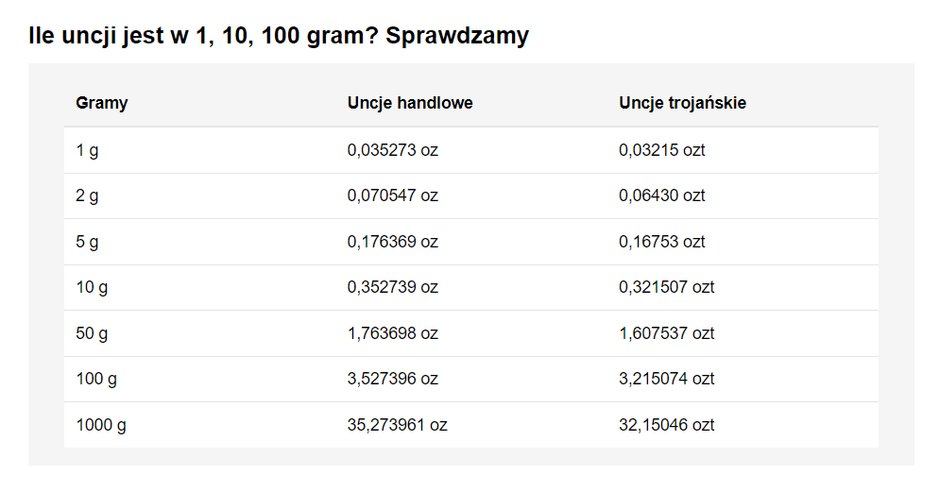940x492 pixels.
Task: Click the 3,215074 ozt value
Action: point(667,379)
